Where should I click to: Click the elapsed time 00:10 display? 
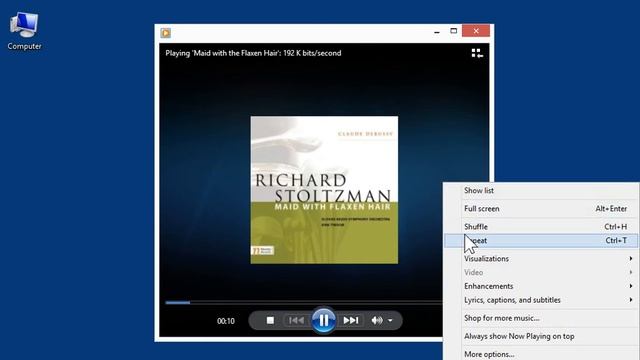(x=226, y=321)
